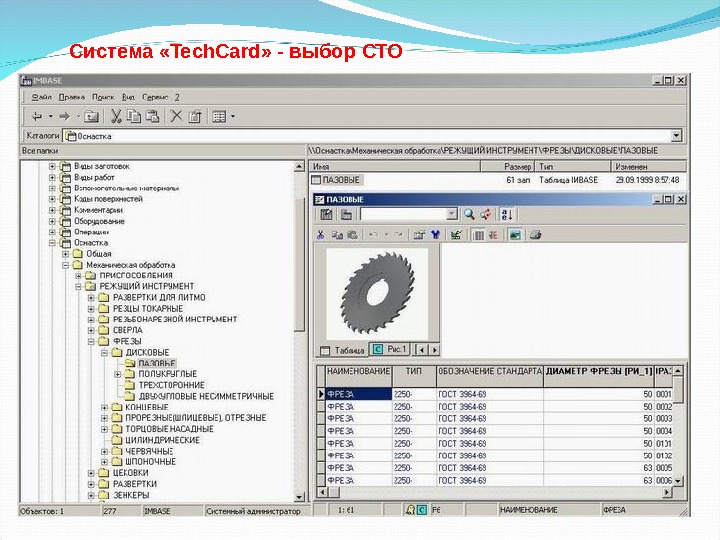This screenshot has height=540, width=720.
Task: Click the Views list icon in main toolbar
Action: (219, 117)
